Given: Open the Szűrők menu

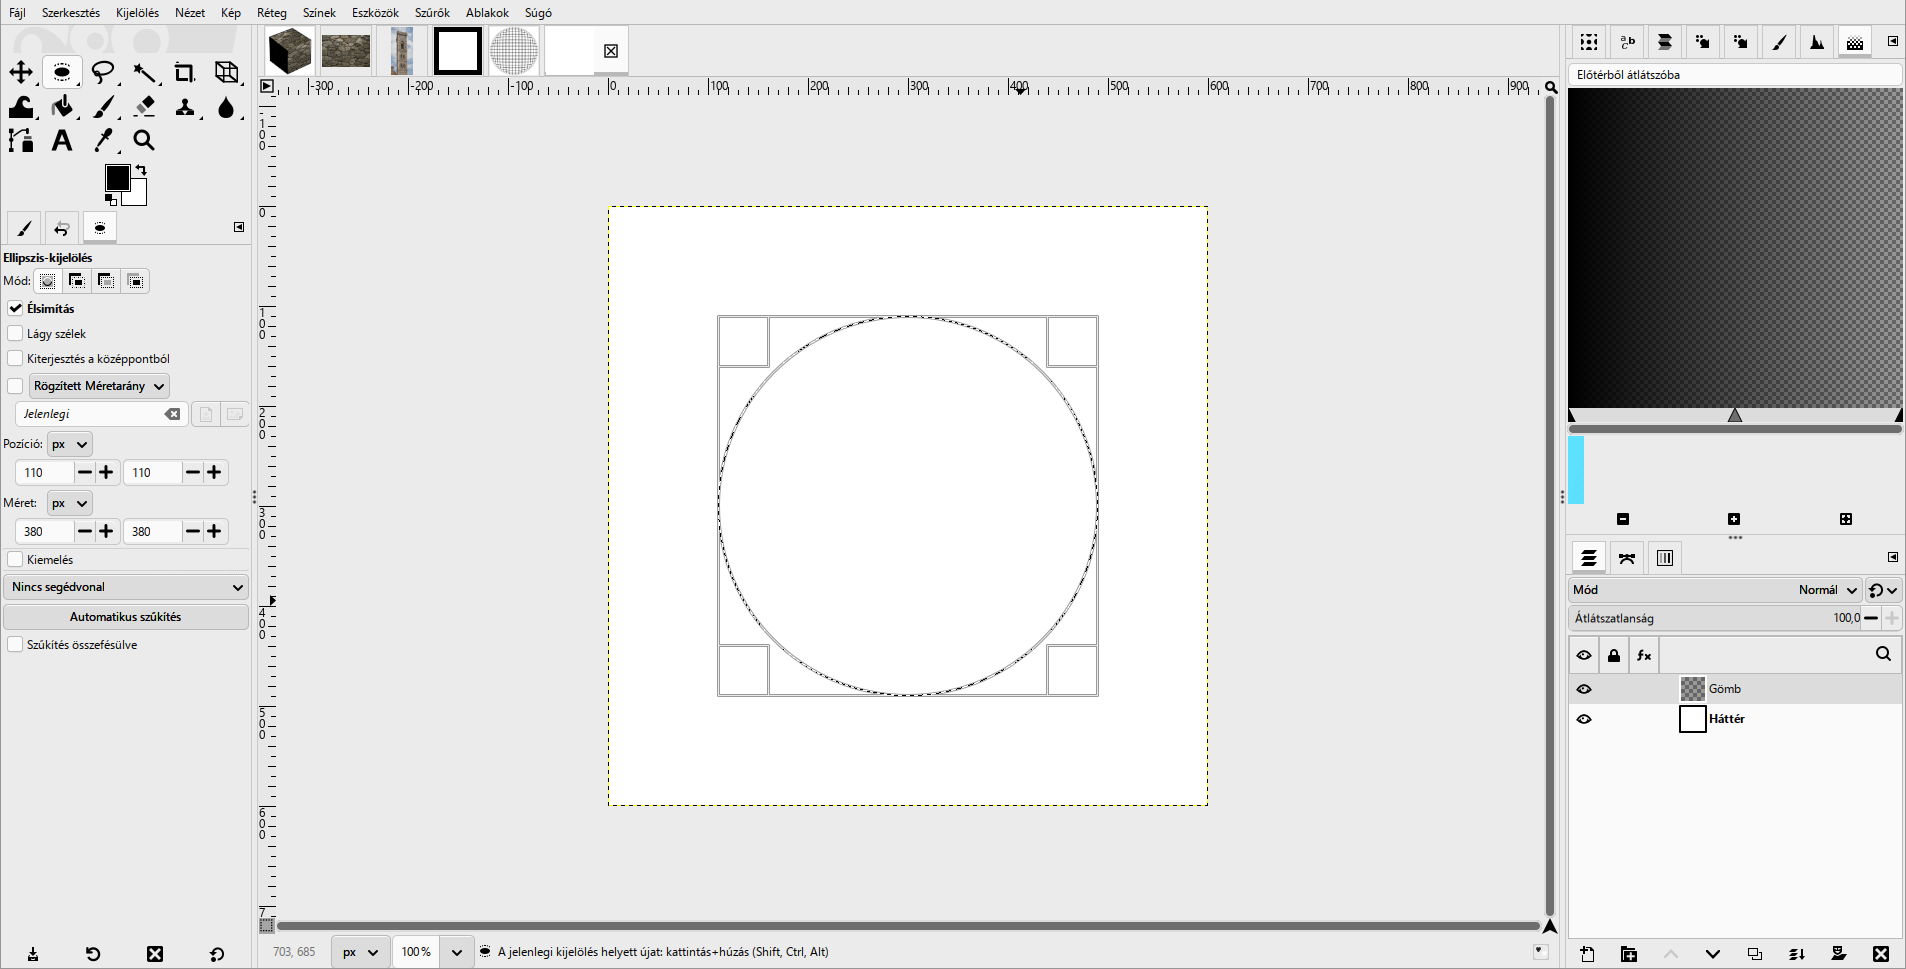Looking at the screenshot, I should coord(432,13).
